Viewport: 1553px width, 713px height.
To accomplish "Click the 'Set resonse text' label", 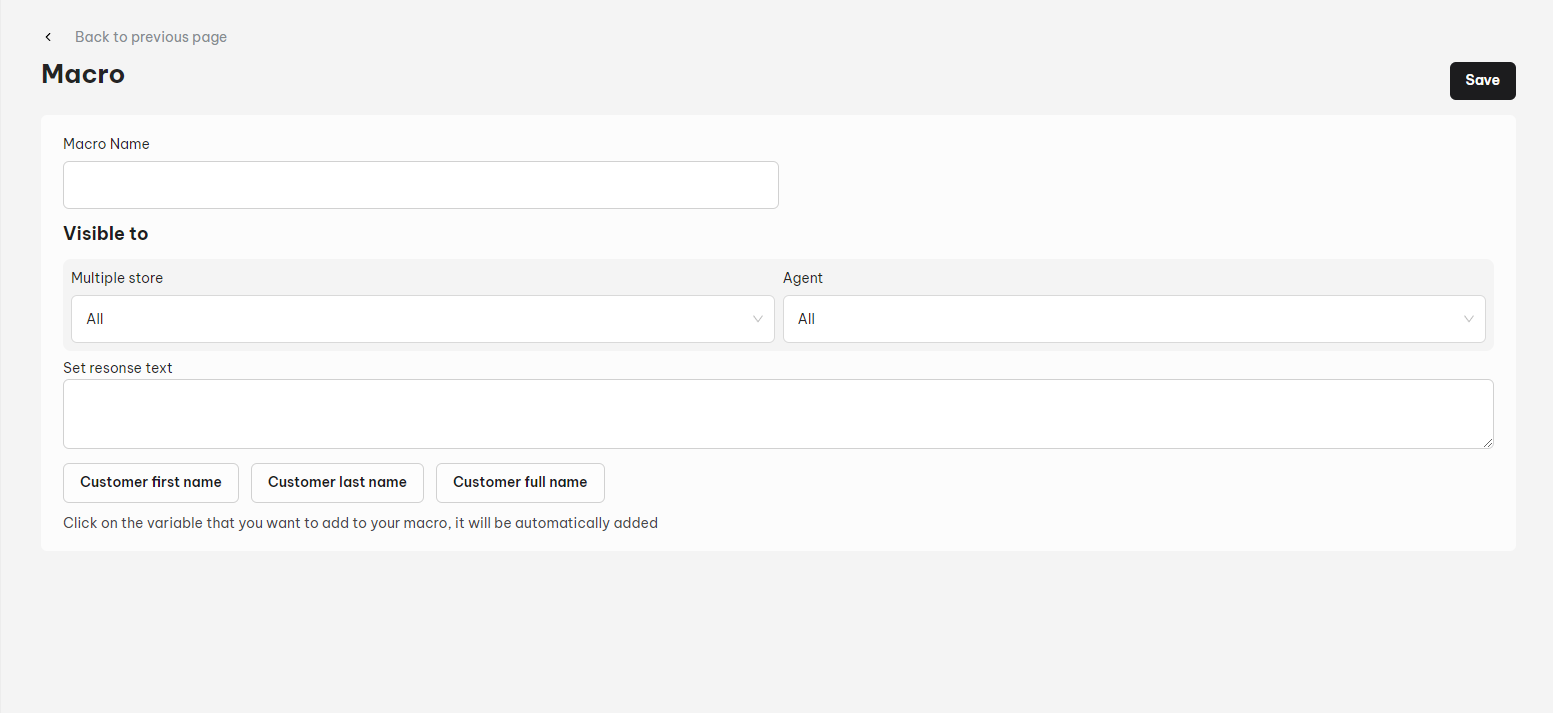I will point(118,368).
